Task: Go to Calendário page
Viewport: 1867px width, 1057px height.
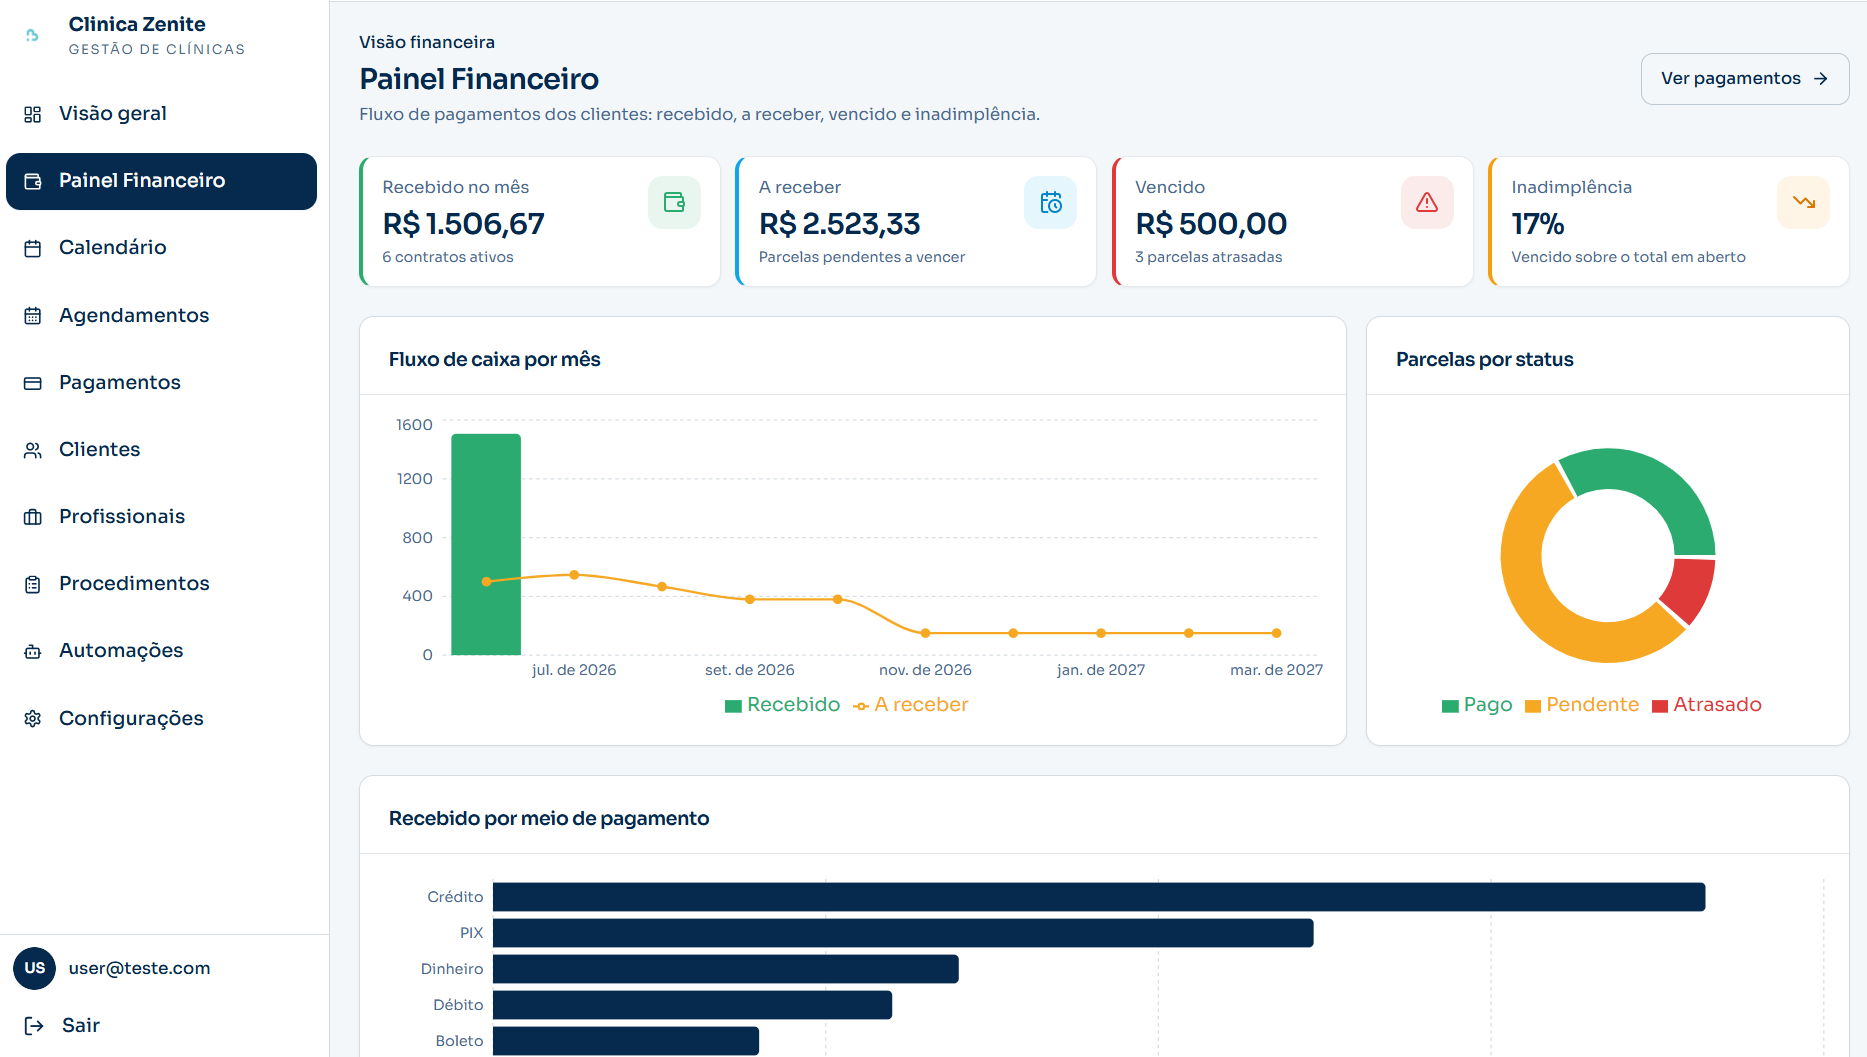Action: tap(161, 248)
